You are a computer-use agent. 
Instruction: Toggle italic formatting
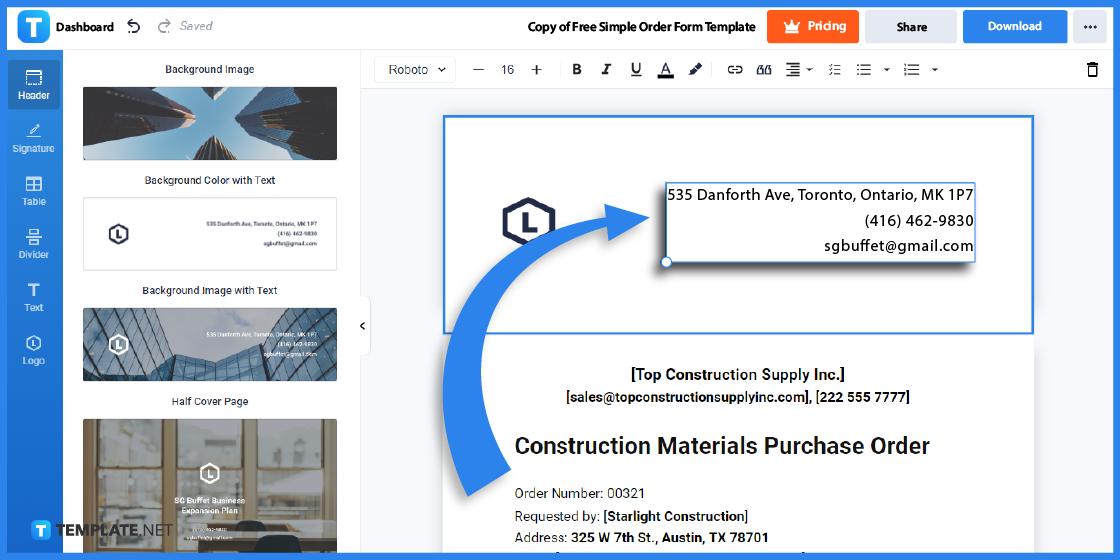click(606, 70)
